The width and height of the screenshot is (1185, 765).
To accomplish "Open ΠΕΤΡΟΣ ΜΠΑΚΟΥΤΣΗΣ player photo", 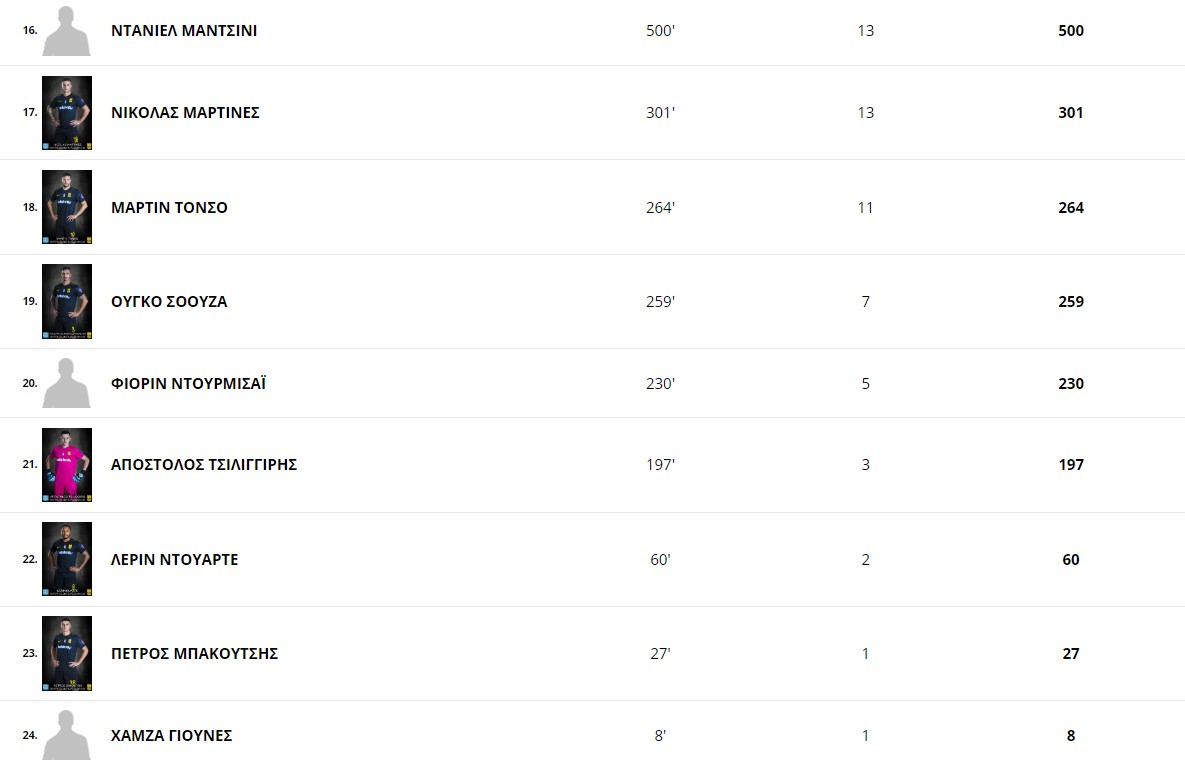I will click(67, 654).
